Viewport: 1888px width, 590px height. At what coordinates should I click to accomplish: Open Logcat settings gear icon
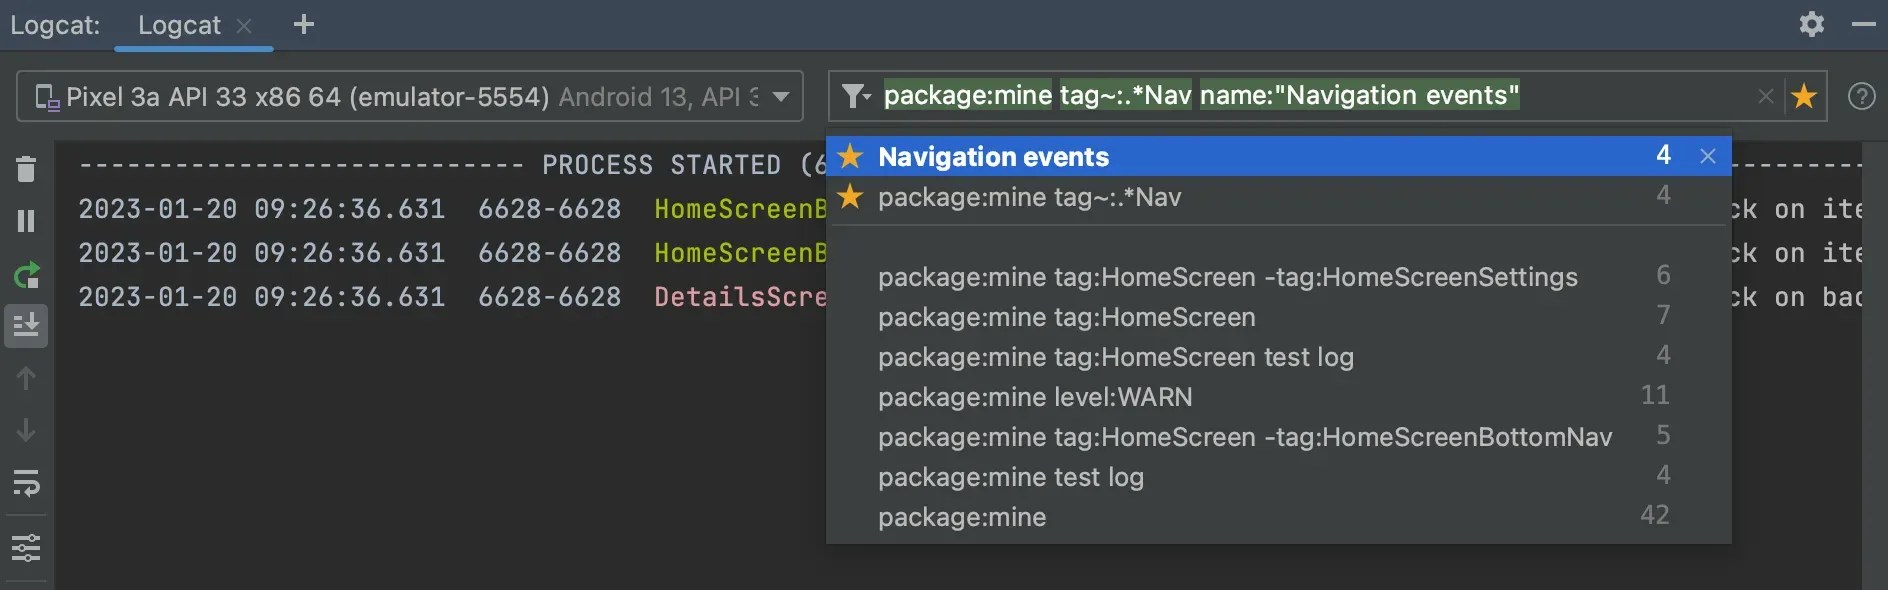tap(1812, 24)
